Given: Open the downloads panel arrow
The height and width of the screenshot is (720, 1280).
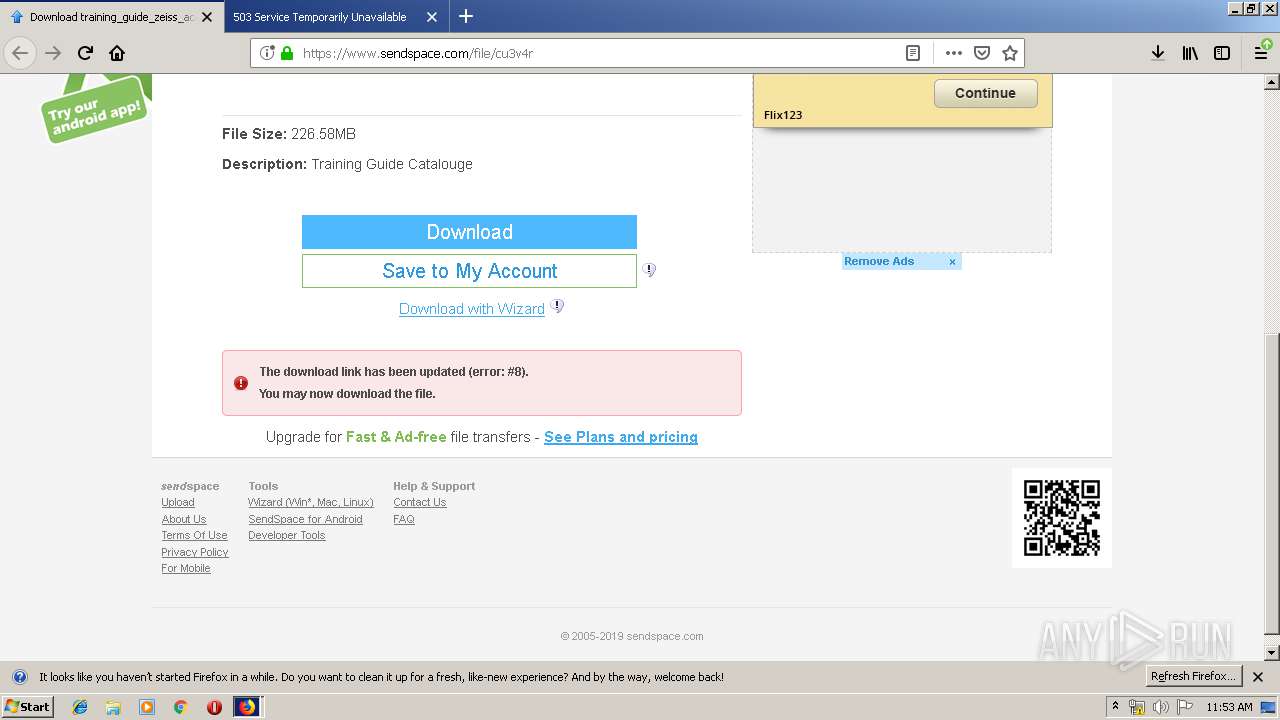Looking at the screenshot, I should pyautogui.click(x=1157, y=53).
